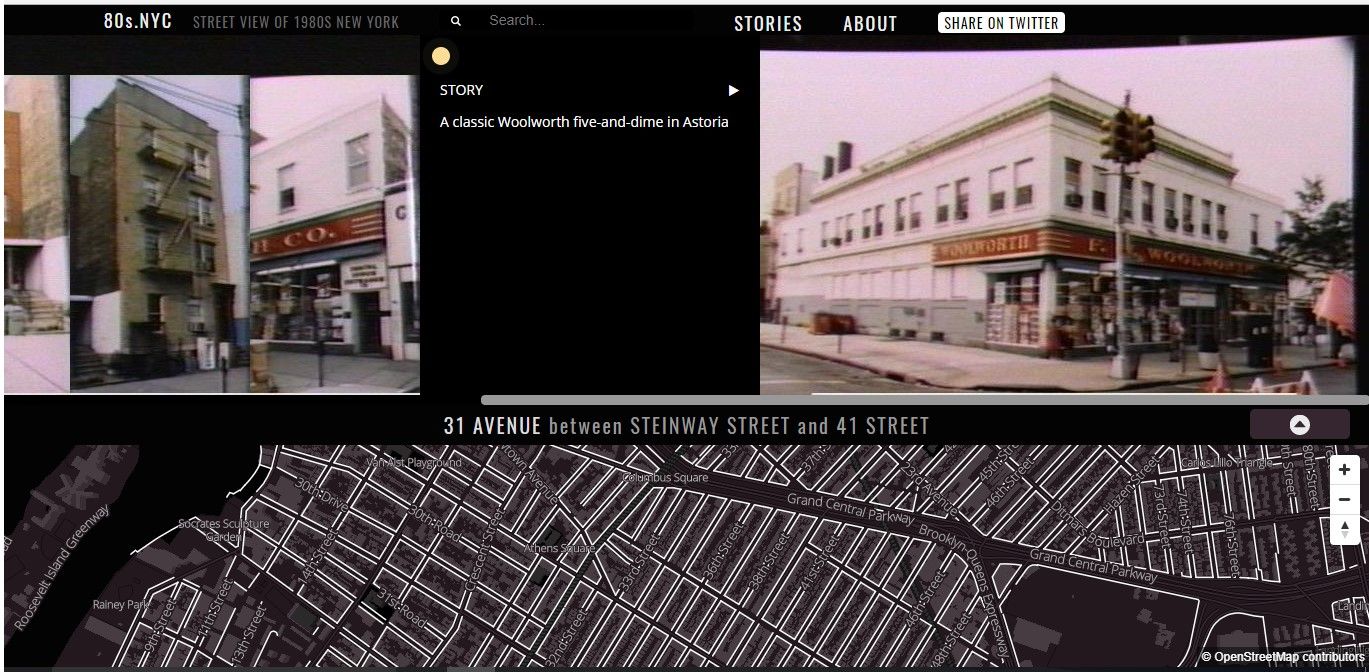Open the white storefront street photo
Screen dimensions: 1369x672
pyautogui.click(x=334, y=233)
